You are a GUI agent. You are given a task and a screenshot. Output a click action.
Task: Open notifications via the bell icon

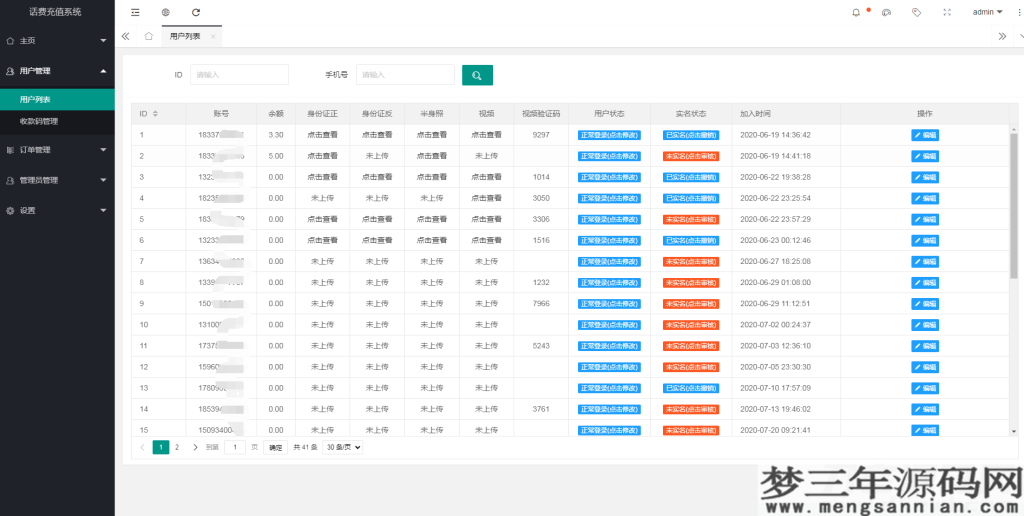tap(856, 12)
